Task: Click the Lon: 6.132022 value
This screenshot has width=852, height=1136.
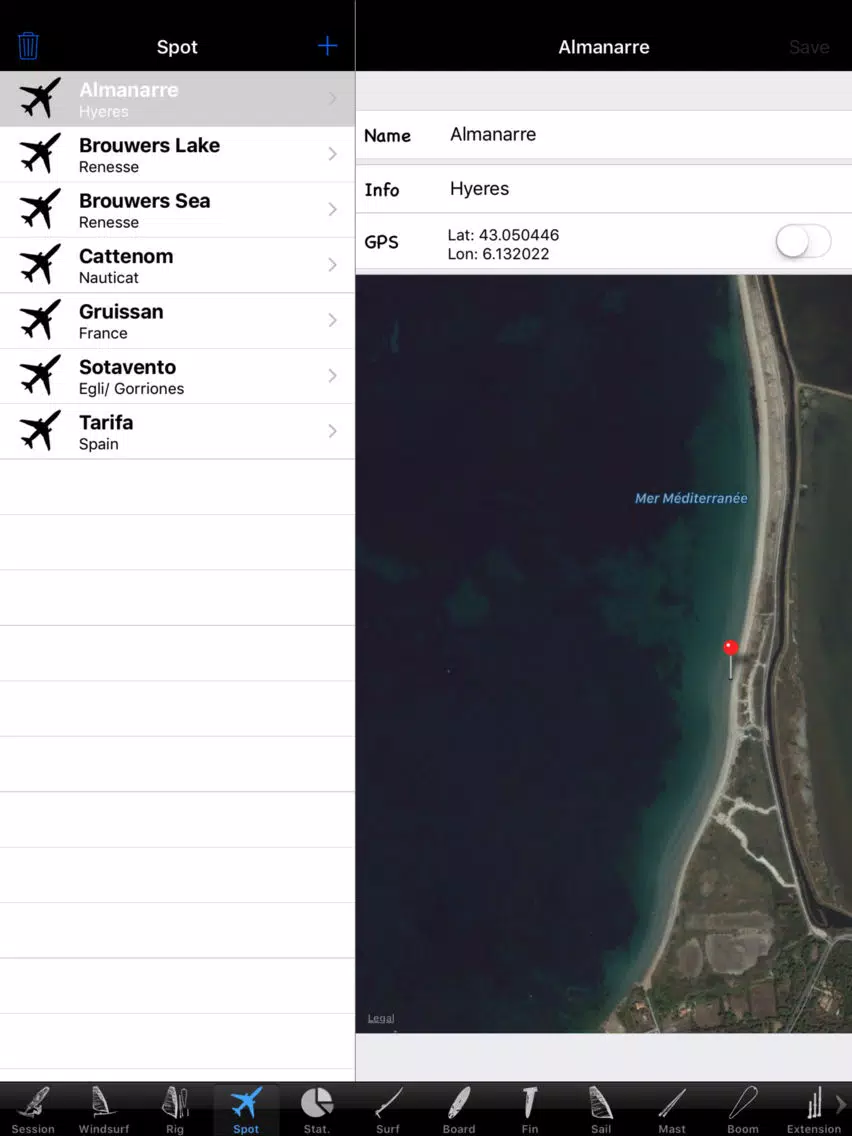Action: coord(498,254)
